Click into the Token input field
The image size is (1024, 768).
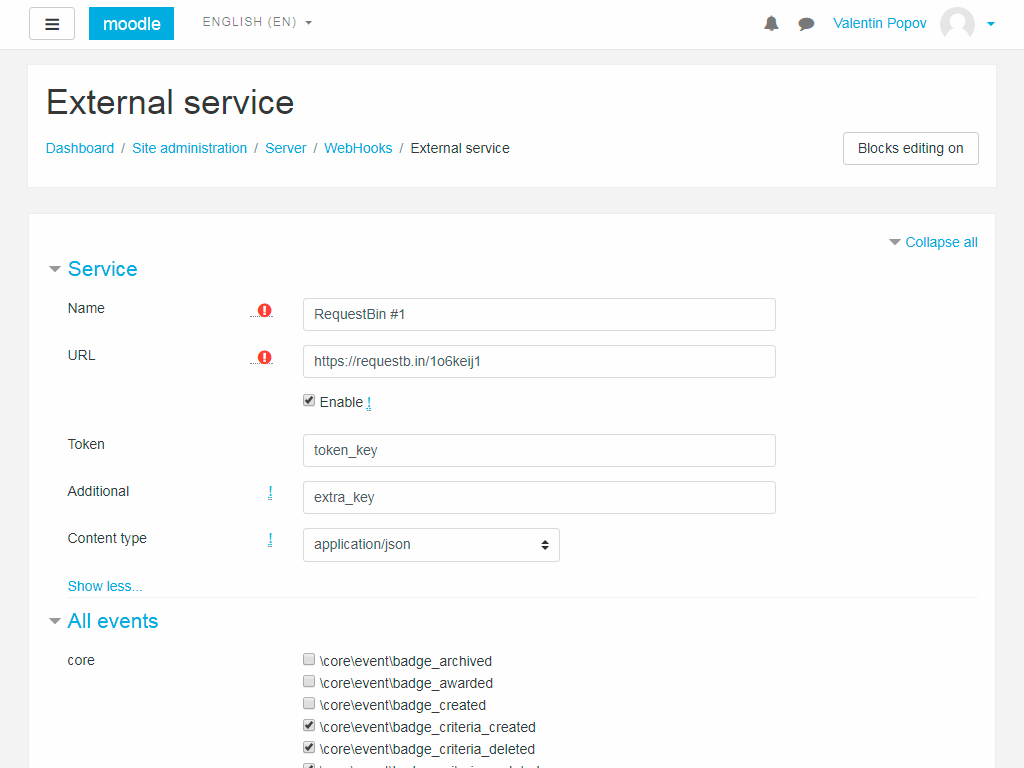pyautogui.click(x=539, y=450)
